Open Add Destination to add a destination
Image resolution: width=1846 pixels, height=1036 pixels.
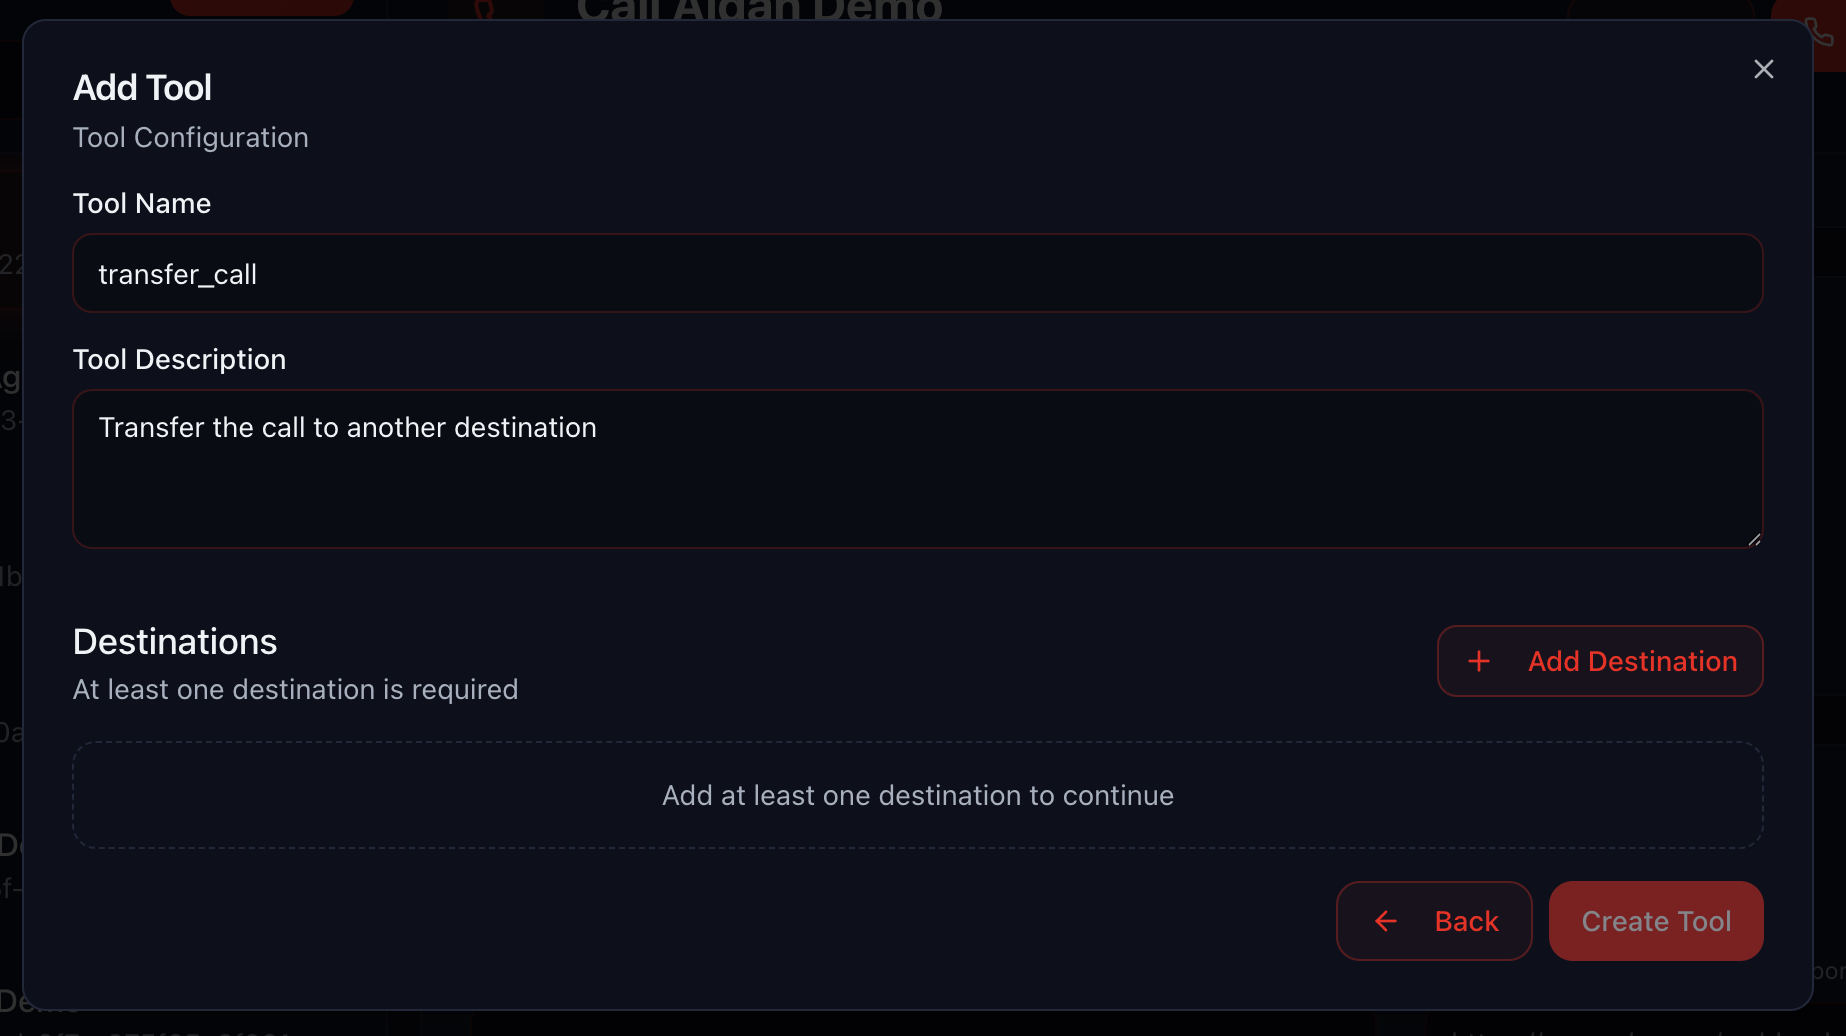point(1600,661)
